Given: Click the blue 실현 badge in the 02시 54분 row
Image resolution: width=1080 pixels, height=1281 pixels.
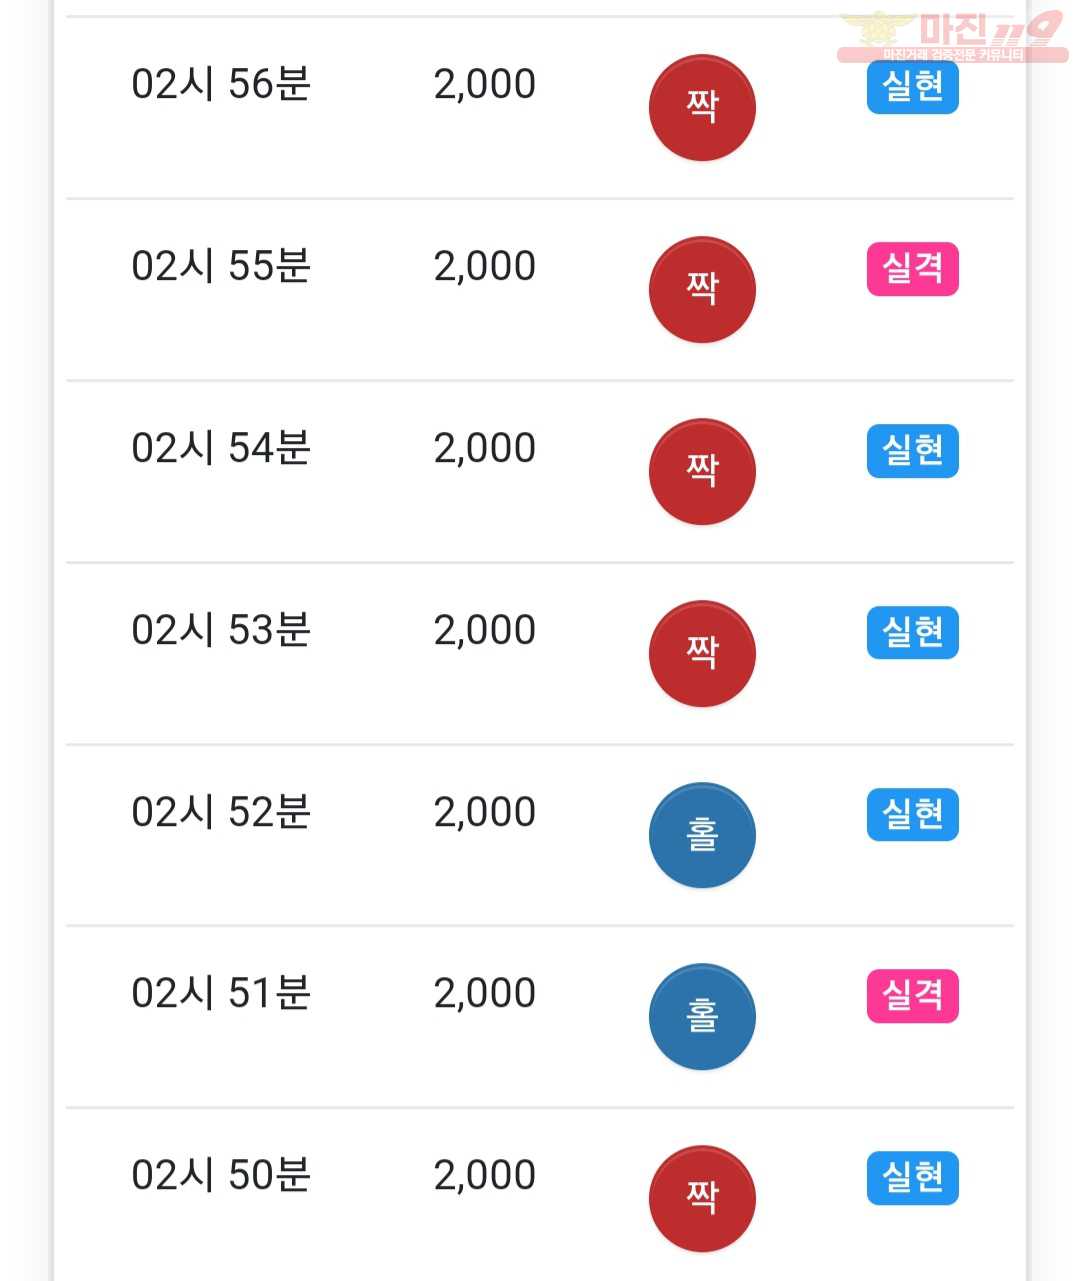Looking at the screenshot, I should coord(912,451).
